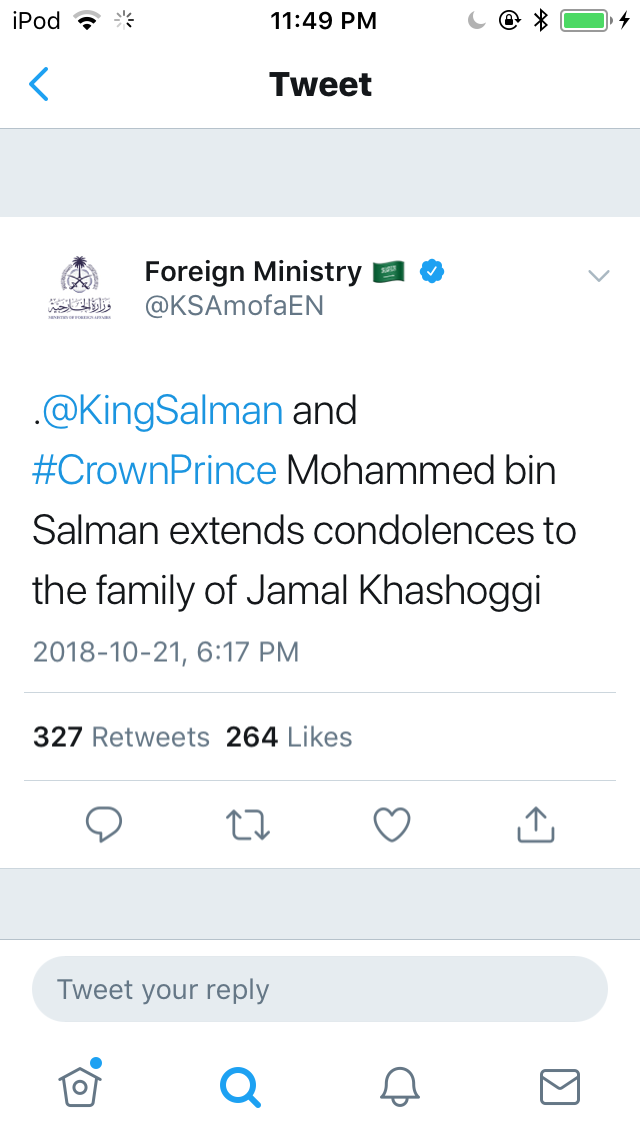The image size is (640, 1136).
Task: Open the Search tab magnifier icon
Action: point(240,1087)
